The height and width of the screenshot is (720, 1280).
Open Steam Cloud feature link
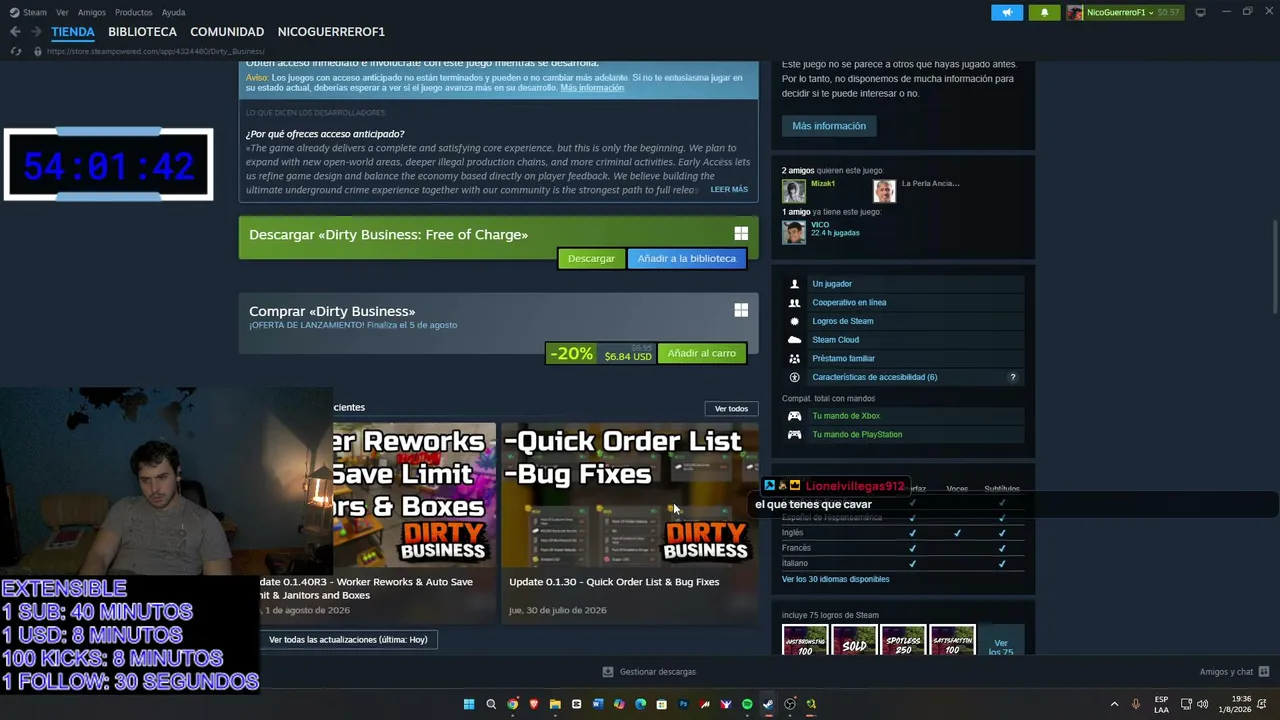pos(835,340)
